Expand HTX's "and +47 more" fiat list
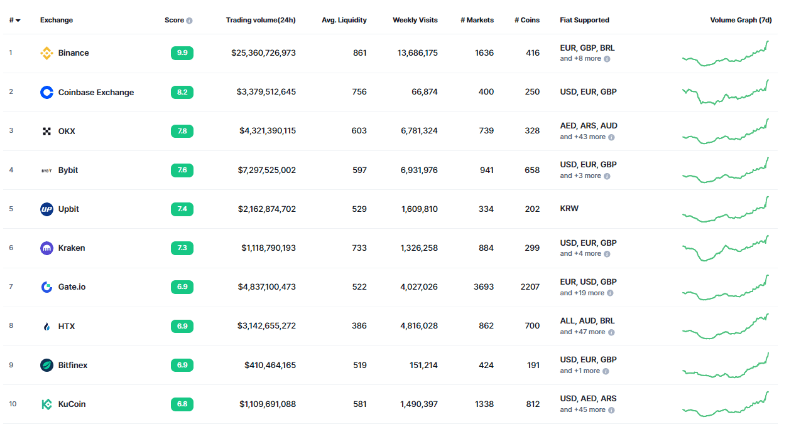The image size is (787, 424). pos(585,332)
